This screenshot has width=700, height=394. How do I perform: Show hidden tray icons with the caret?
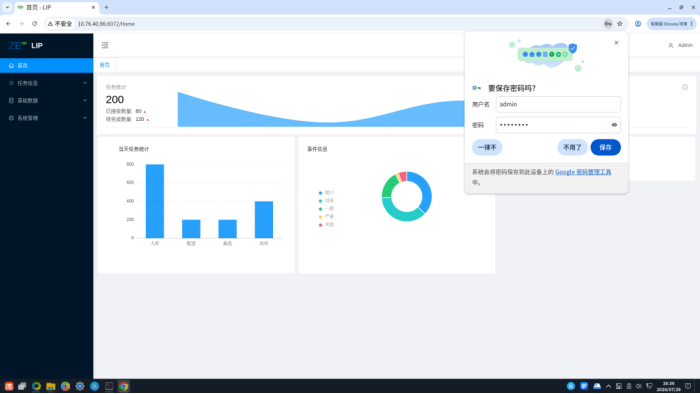(x=608, y=386)
